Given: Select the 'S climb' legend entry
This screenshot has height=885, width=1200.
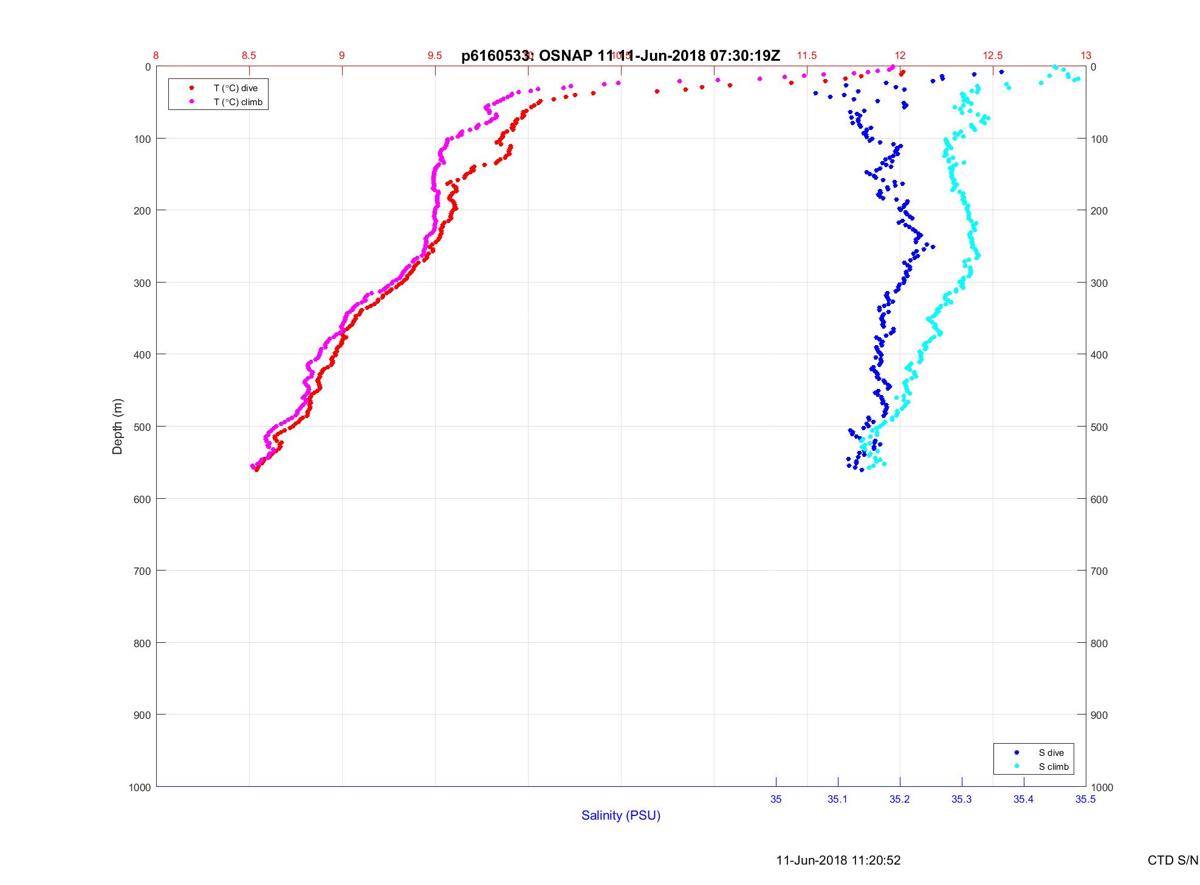Looking at the screenshot, I should pos(1054,766).
